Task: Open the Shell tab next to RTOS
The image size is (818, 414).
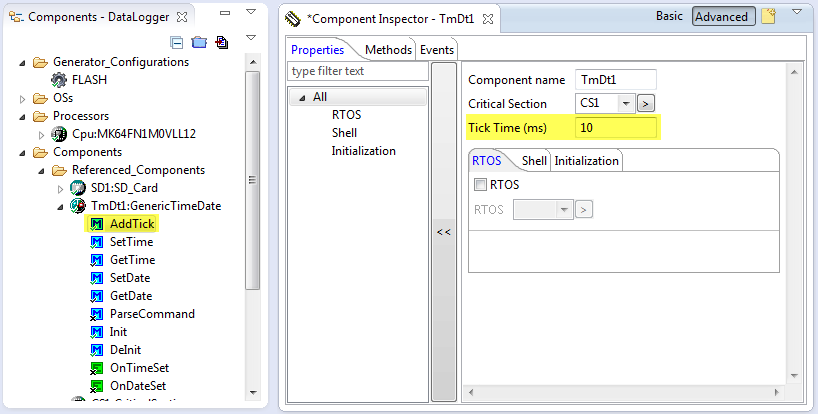Action: click(534, 161)
